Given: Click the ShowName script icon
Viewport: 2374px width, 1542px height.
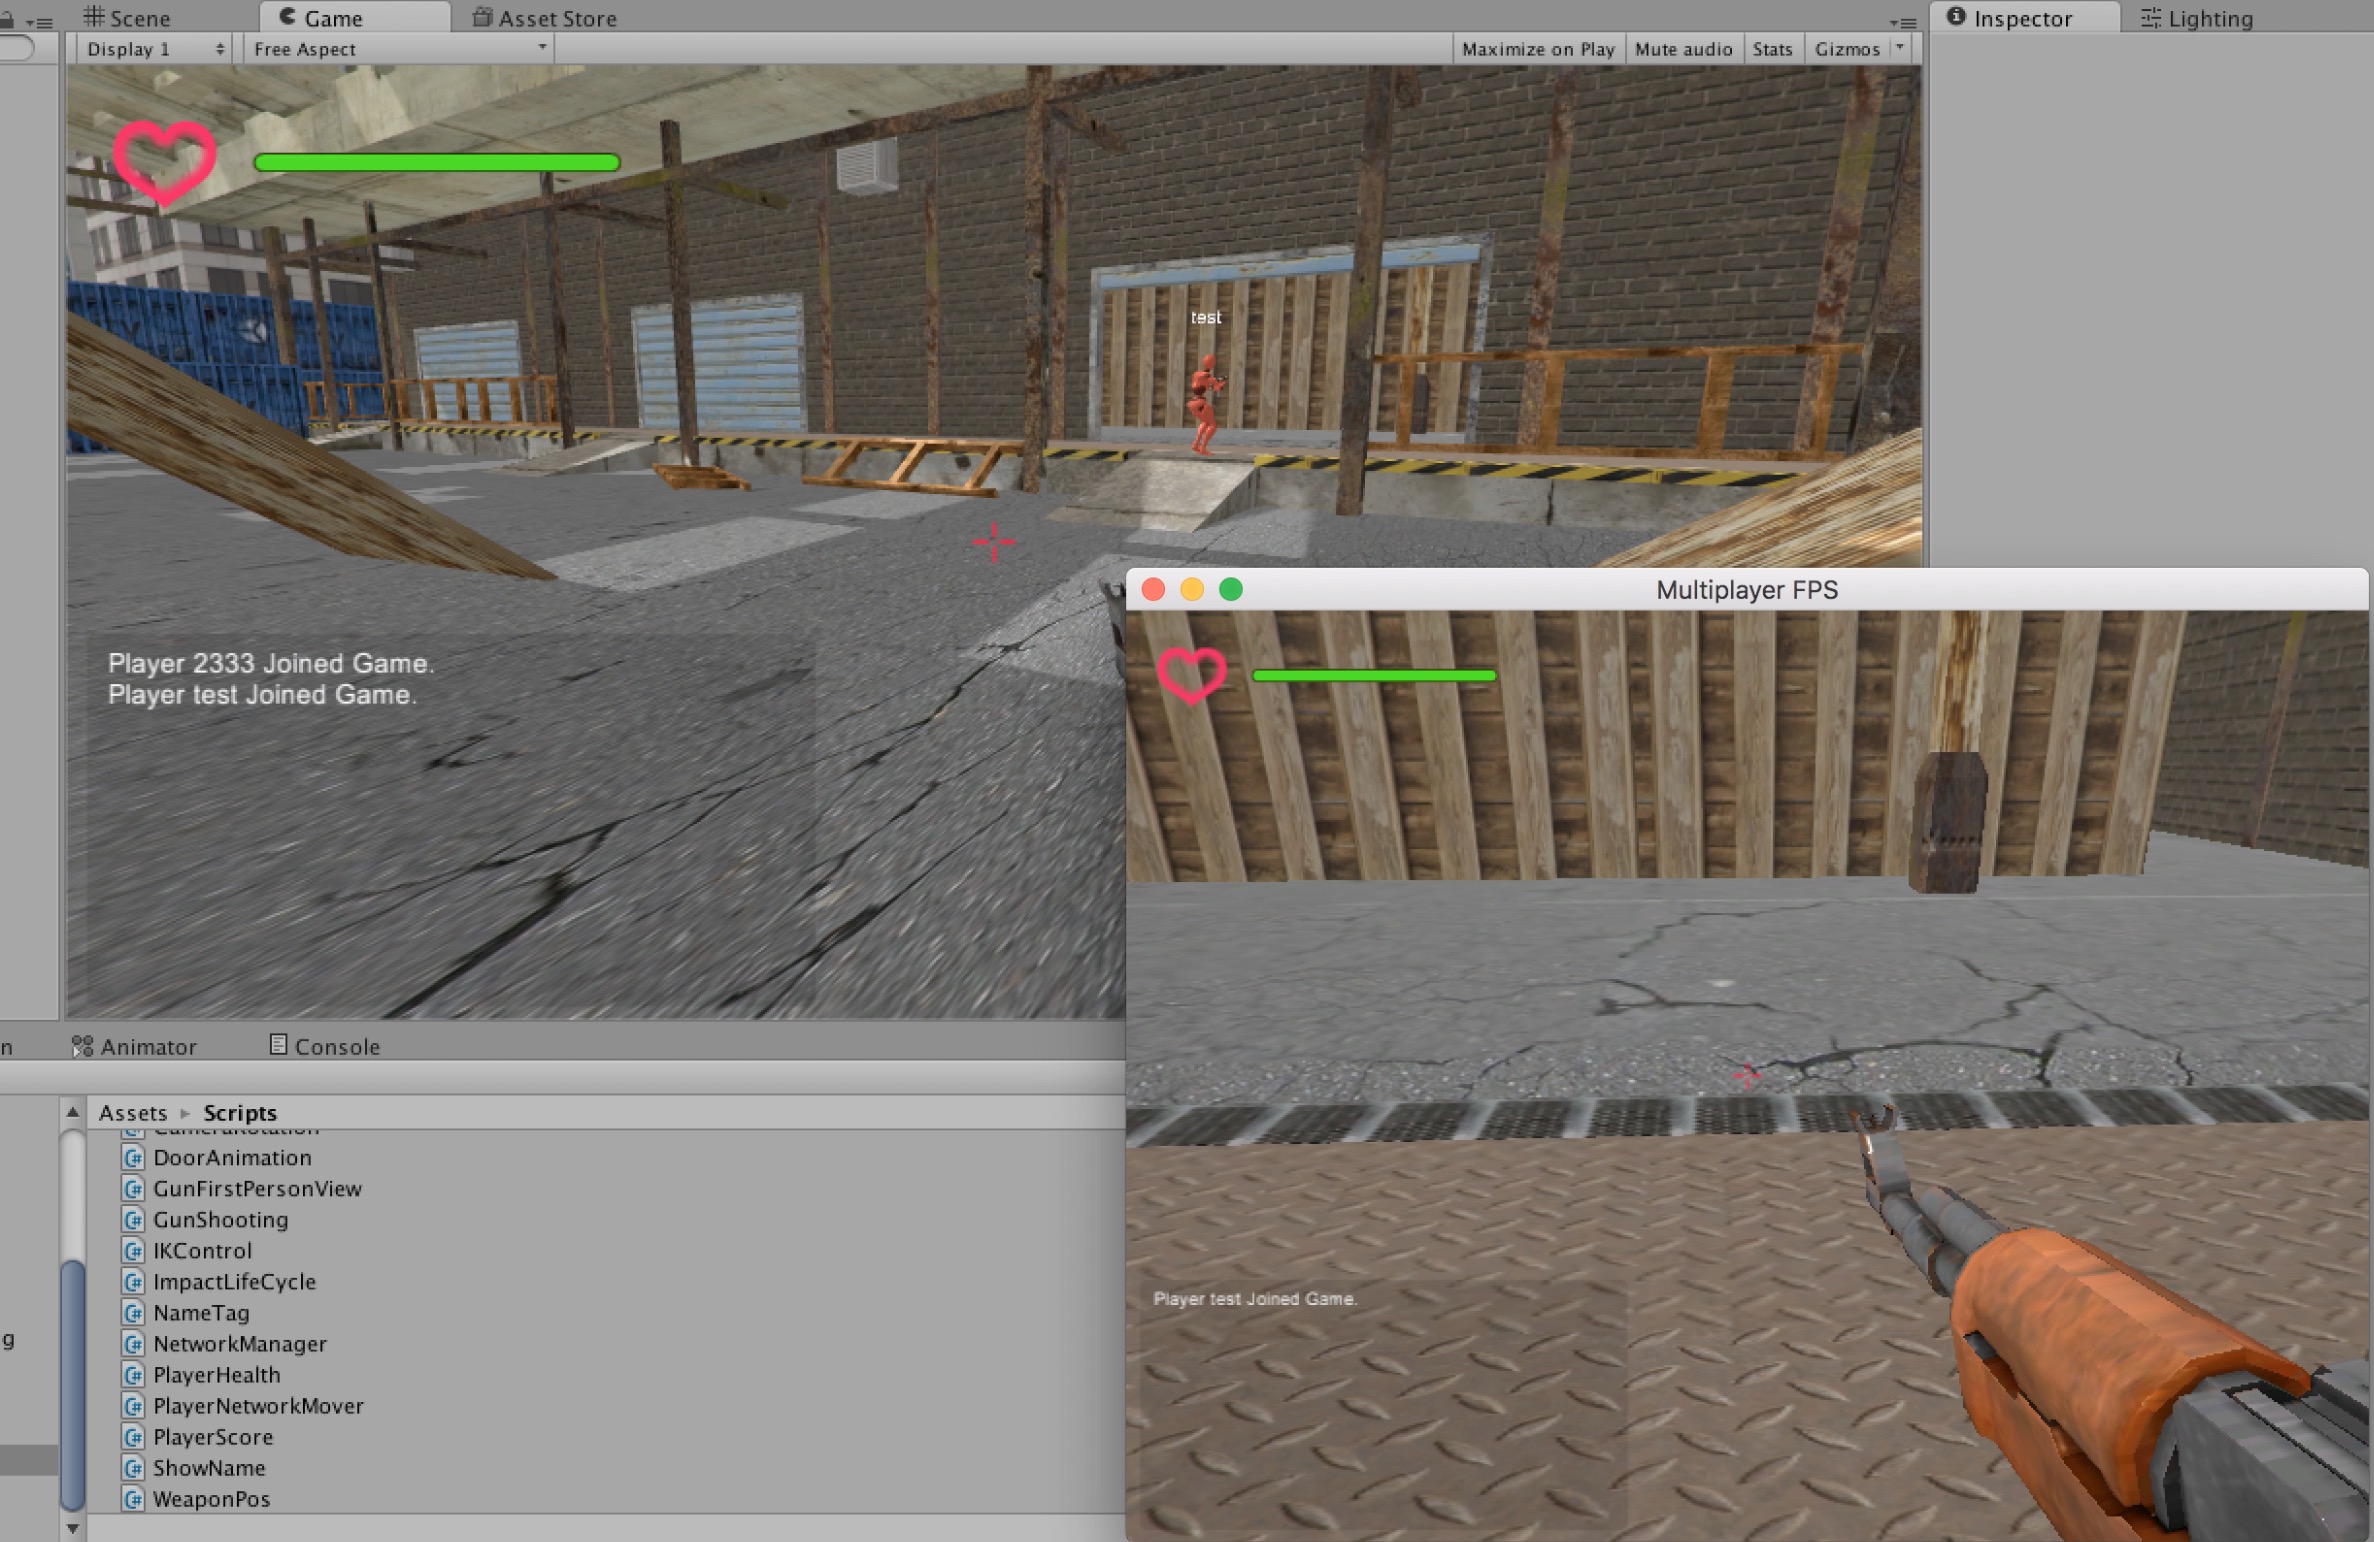Looking at the screenshot, I should click(133, 1468).
